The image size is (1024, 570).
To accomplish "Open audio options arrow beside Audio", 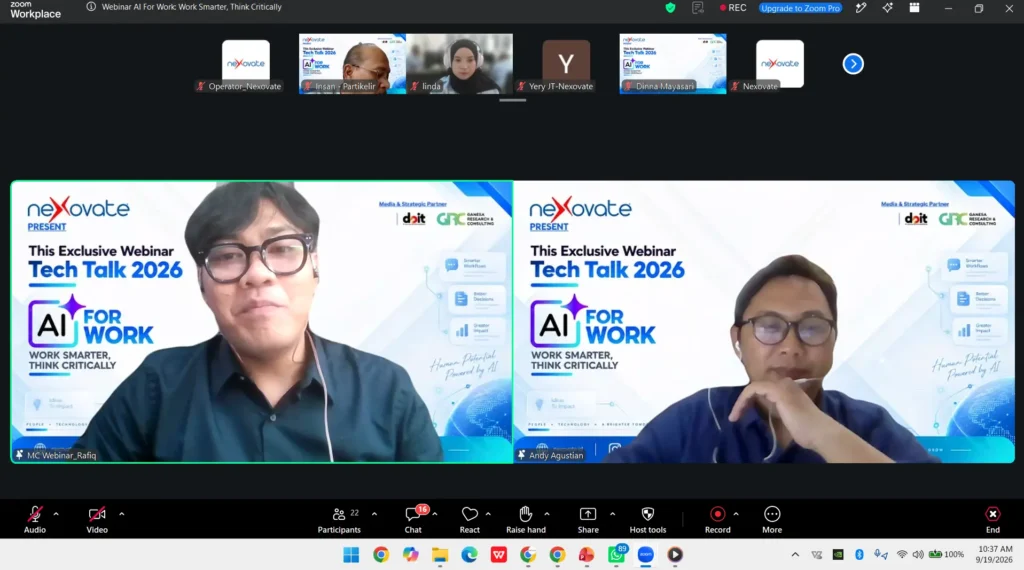I will click(x=56, y=515).
